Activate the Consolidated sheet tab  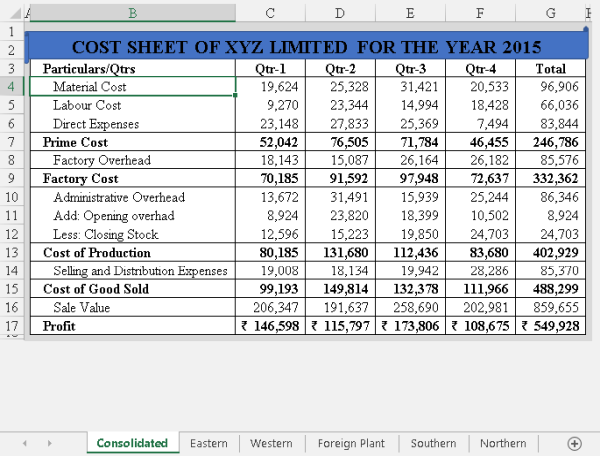[132, 443]
